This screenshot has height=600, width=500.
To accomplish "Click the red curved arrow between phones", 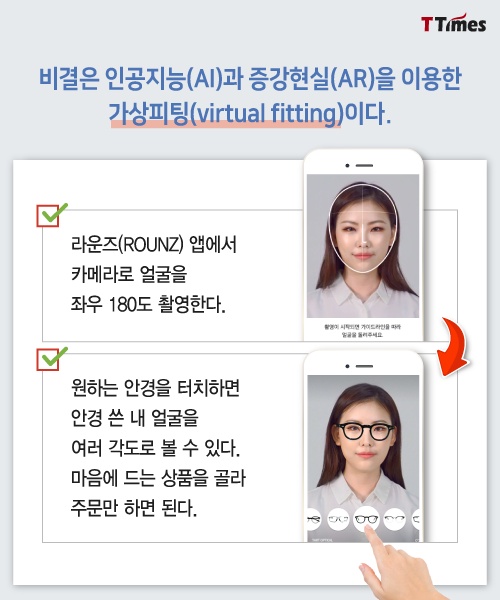I will pyautogui.click(x=454, y=347).
